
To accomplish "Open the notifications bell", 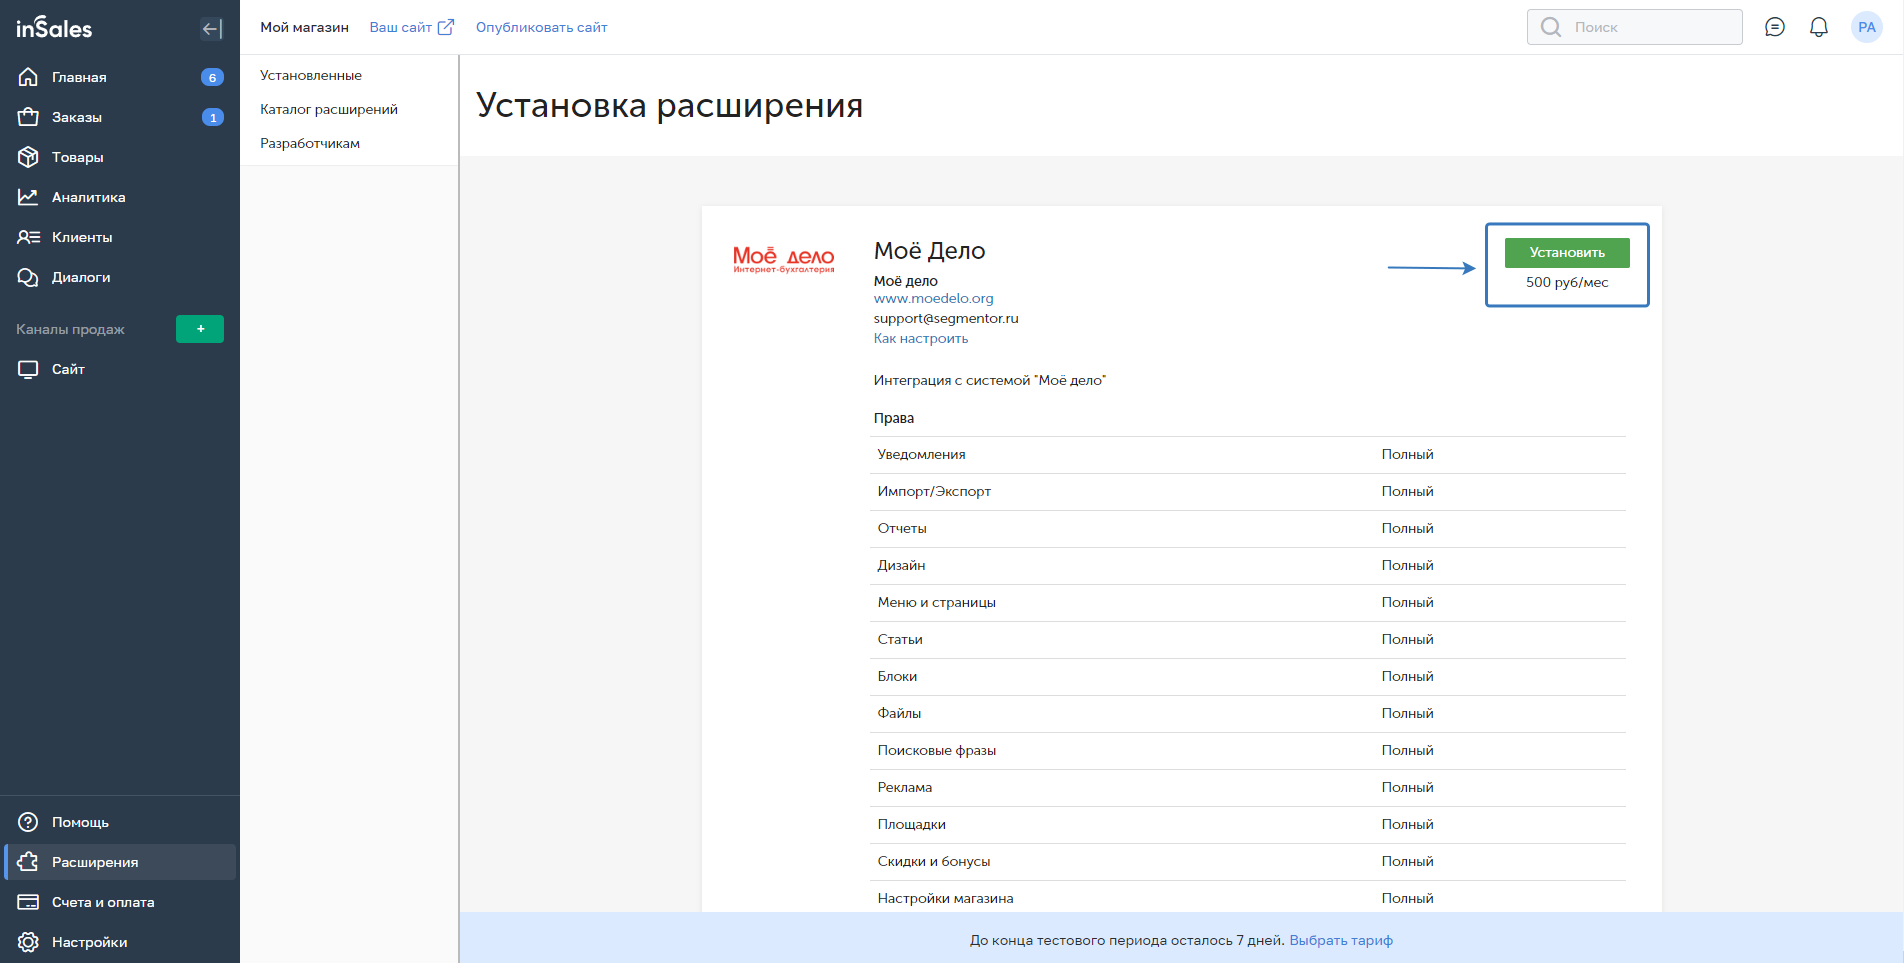I will (x=1818, y=27).
